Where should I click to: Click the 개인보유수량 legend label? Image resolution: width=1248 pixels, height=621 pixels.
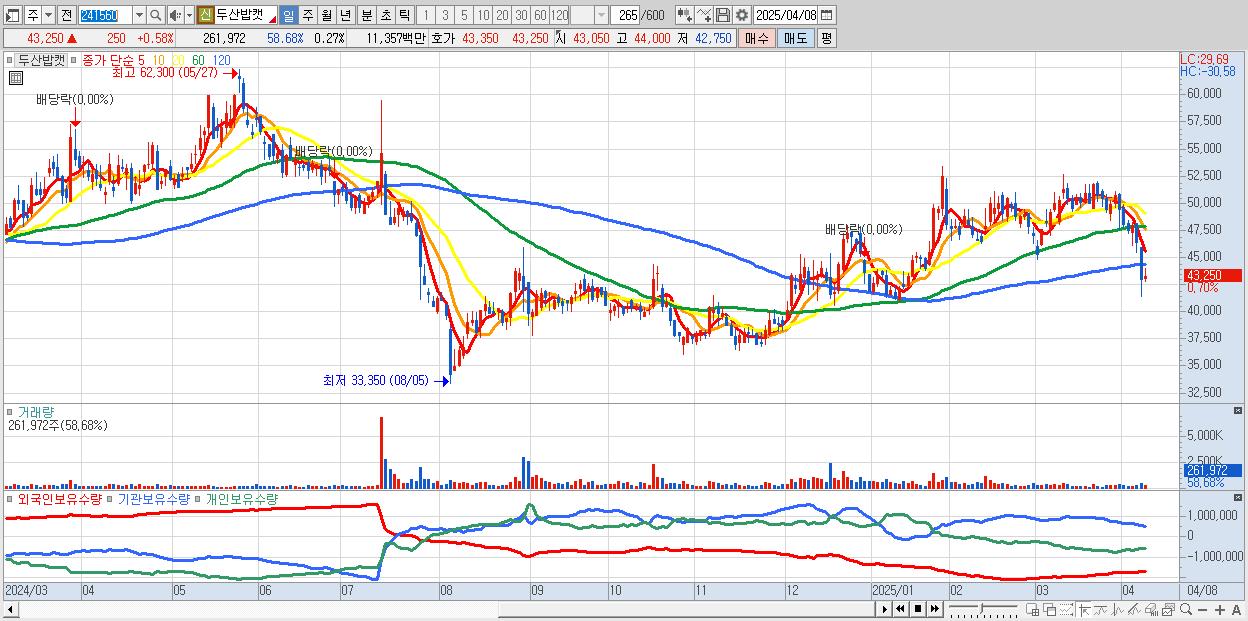coord(242,498)
